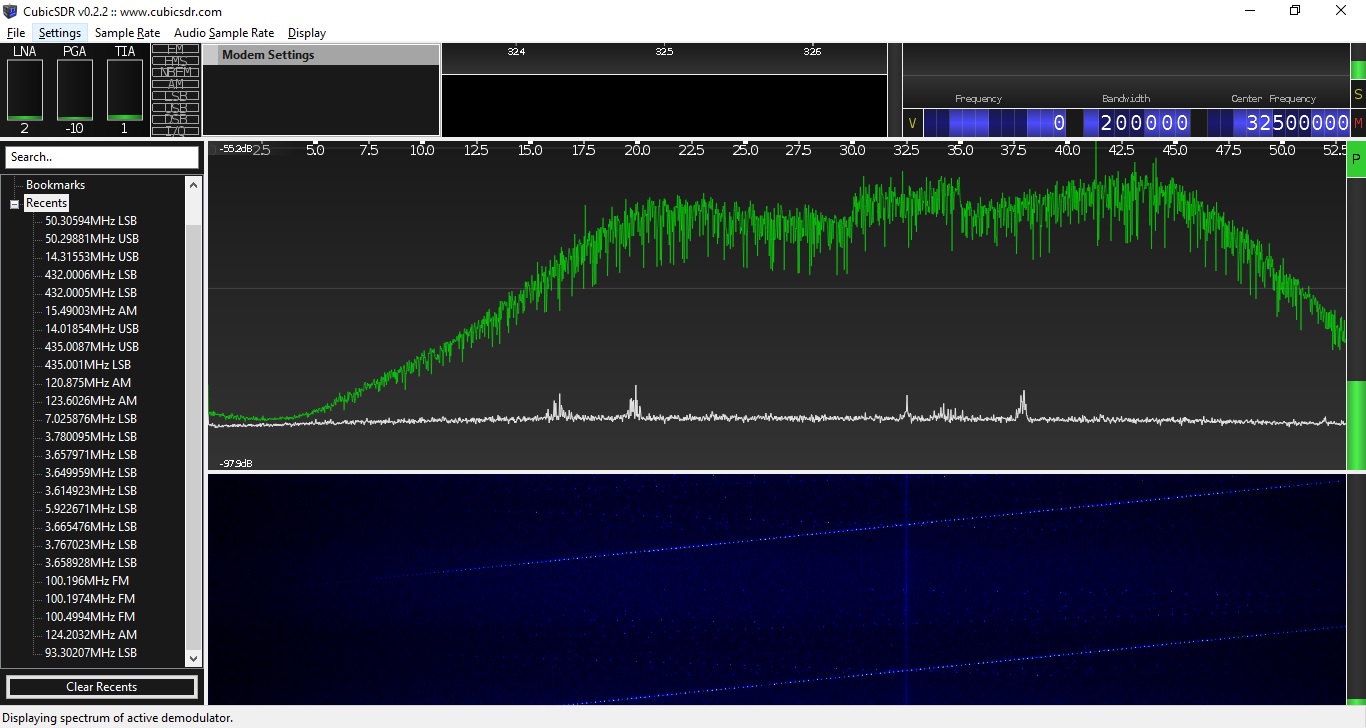Screen dimensions: 1366x728
Task: Click the recents list scroll-down arrow
Action: click(194, 659)
